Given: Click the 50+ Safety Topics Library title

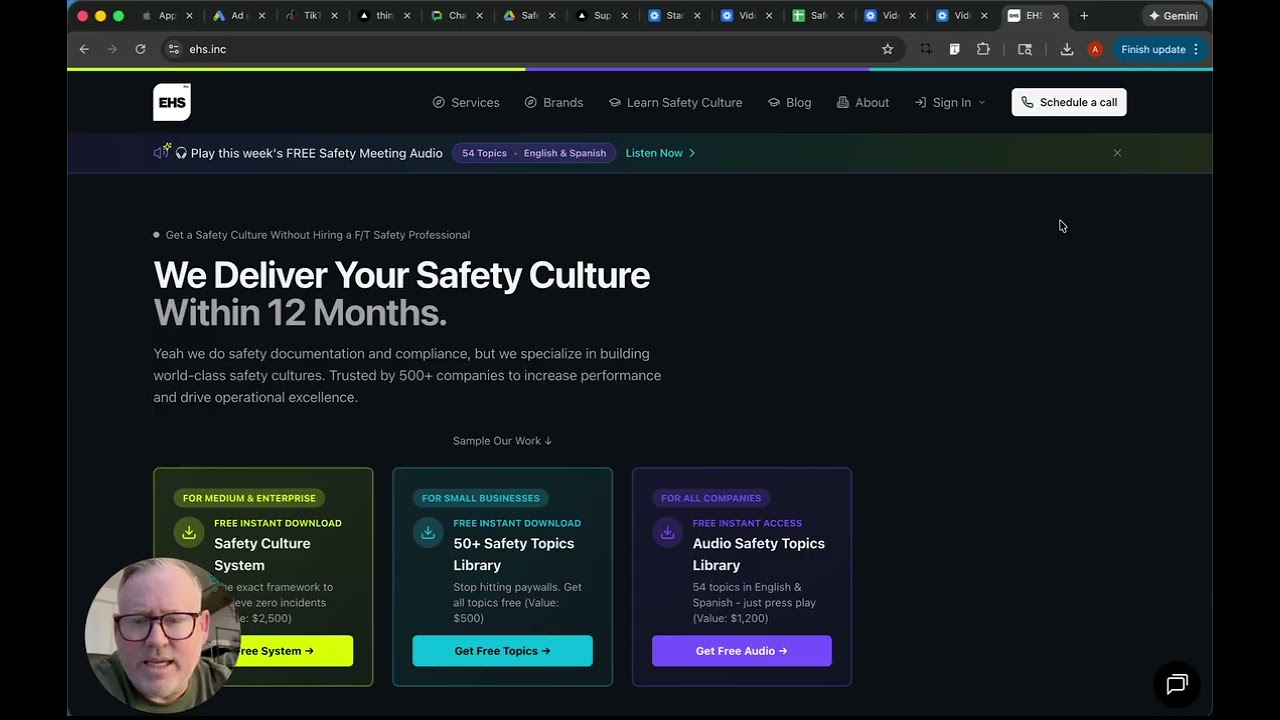Looking at the screenshot, I should tap(514, 554).
